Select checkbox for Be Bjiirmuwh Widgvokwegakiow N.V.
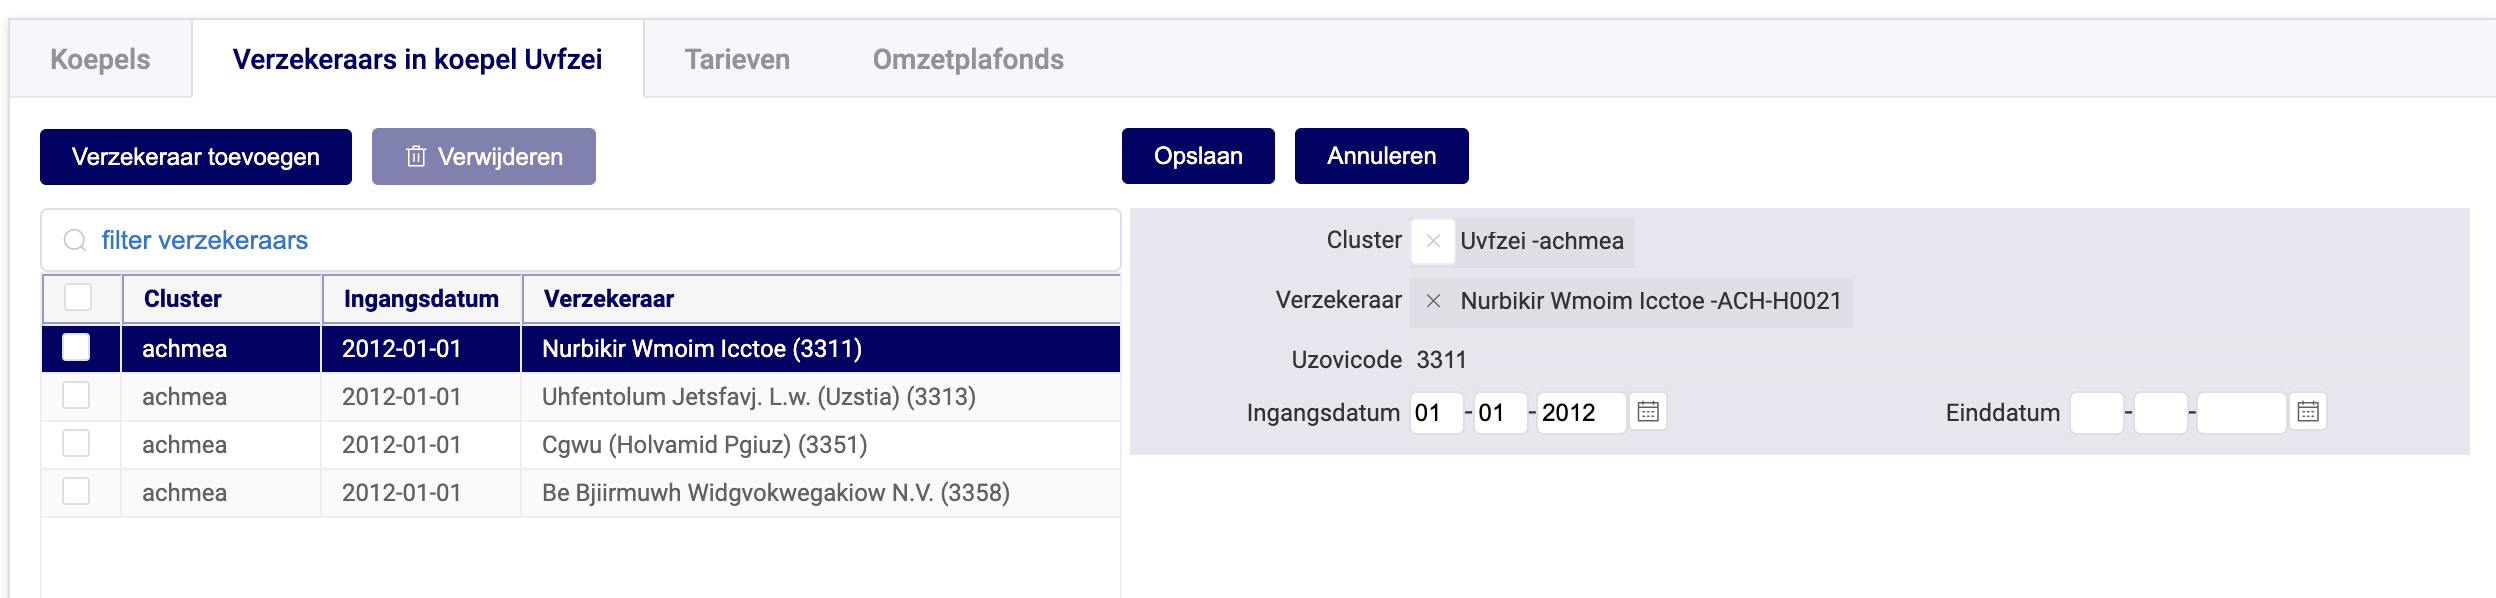 click(x=76, y=491)
